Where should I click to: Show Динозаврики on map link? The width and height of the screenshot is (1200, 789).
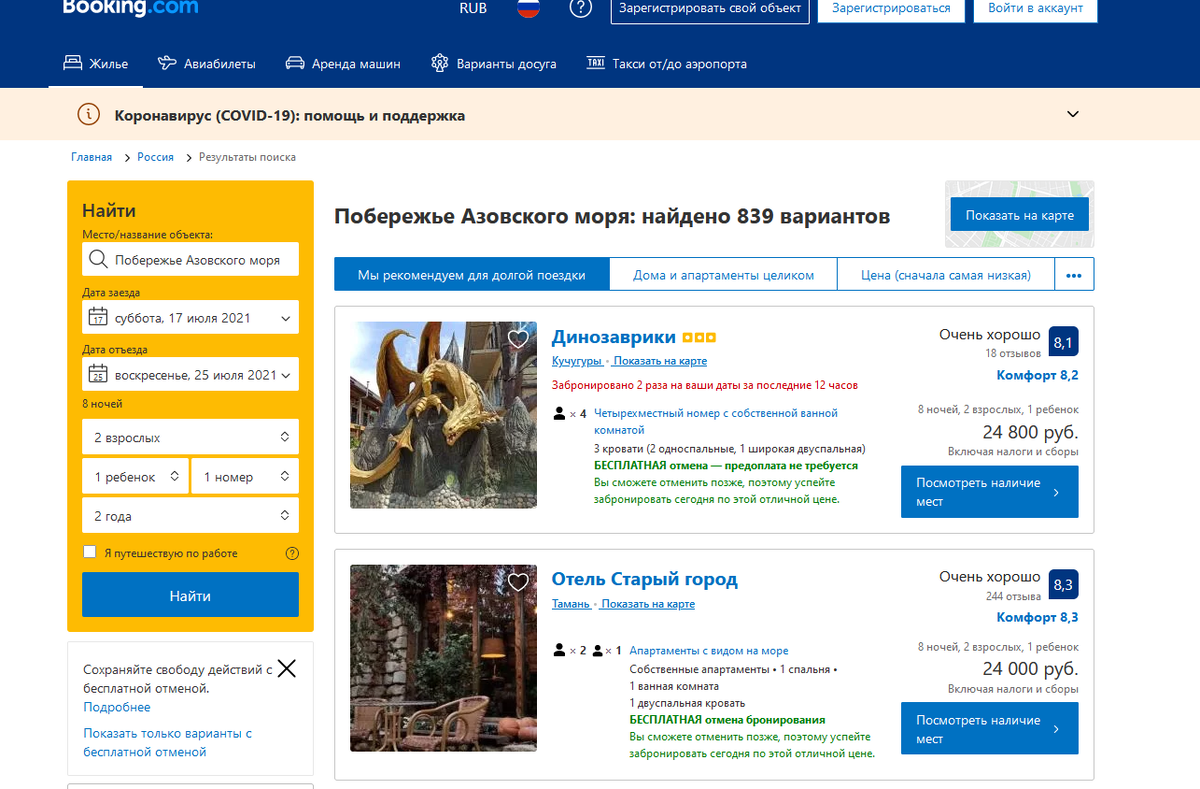[x=660, y=361]
